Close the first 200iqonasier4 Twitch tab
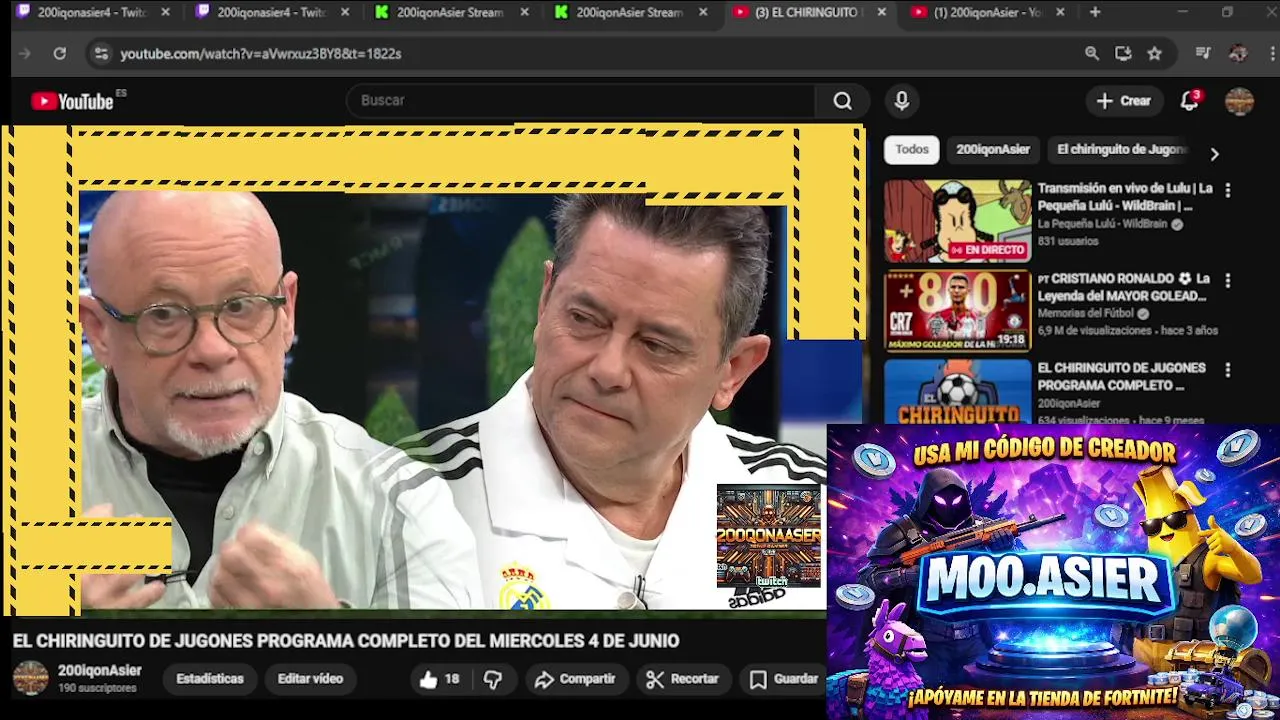Viewport: 1280px width, 720px height. click(165, 12)
